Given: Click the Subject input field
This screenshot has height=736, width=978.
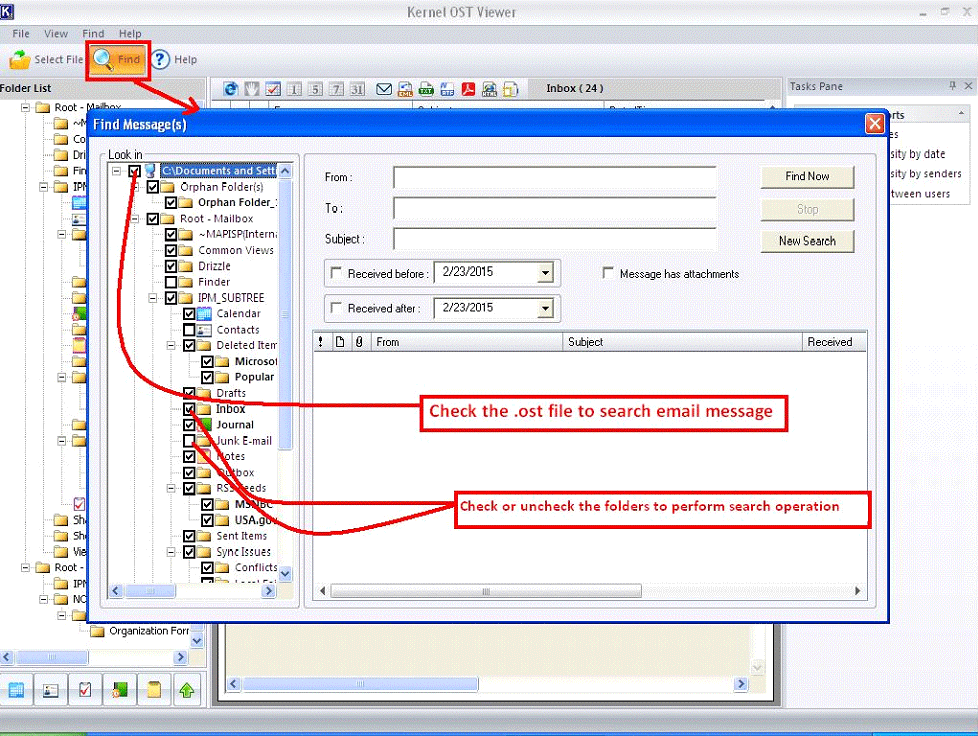Looking at the screenshot, I should click(x=554, y=239).
